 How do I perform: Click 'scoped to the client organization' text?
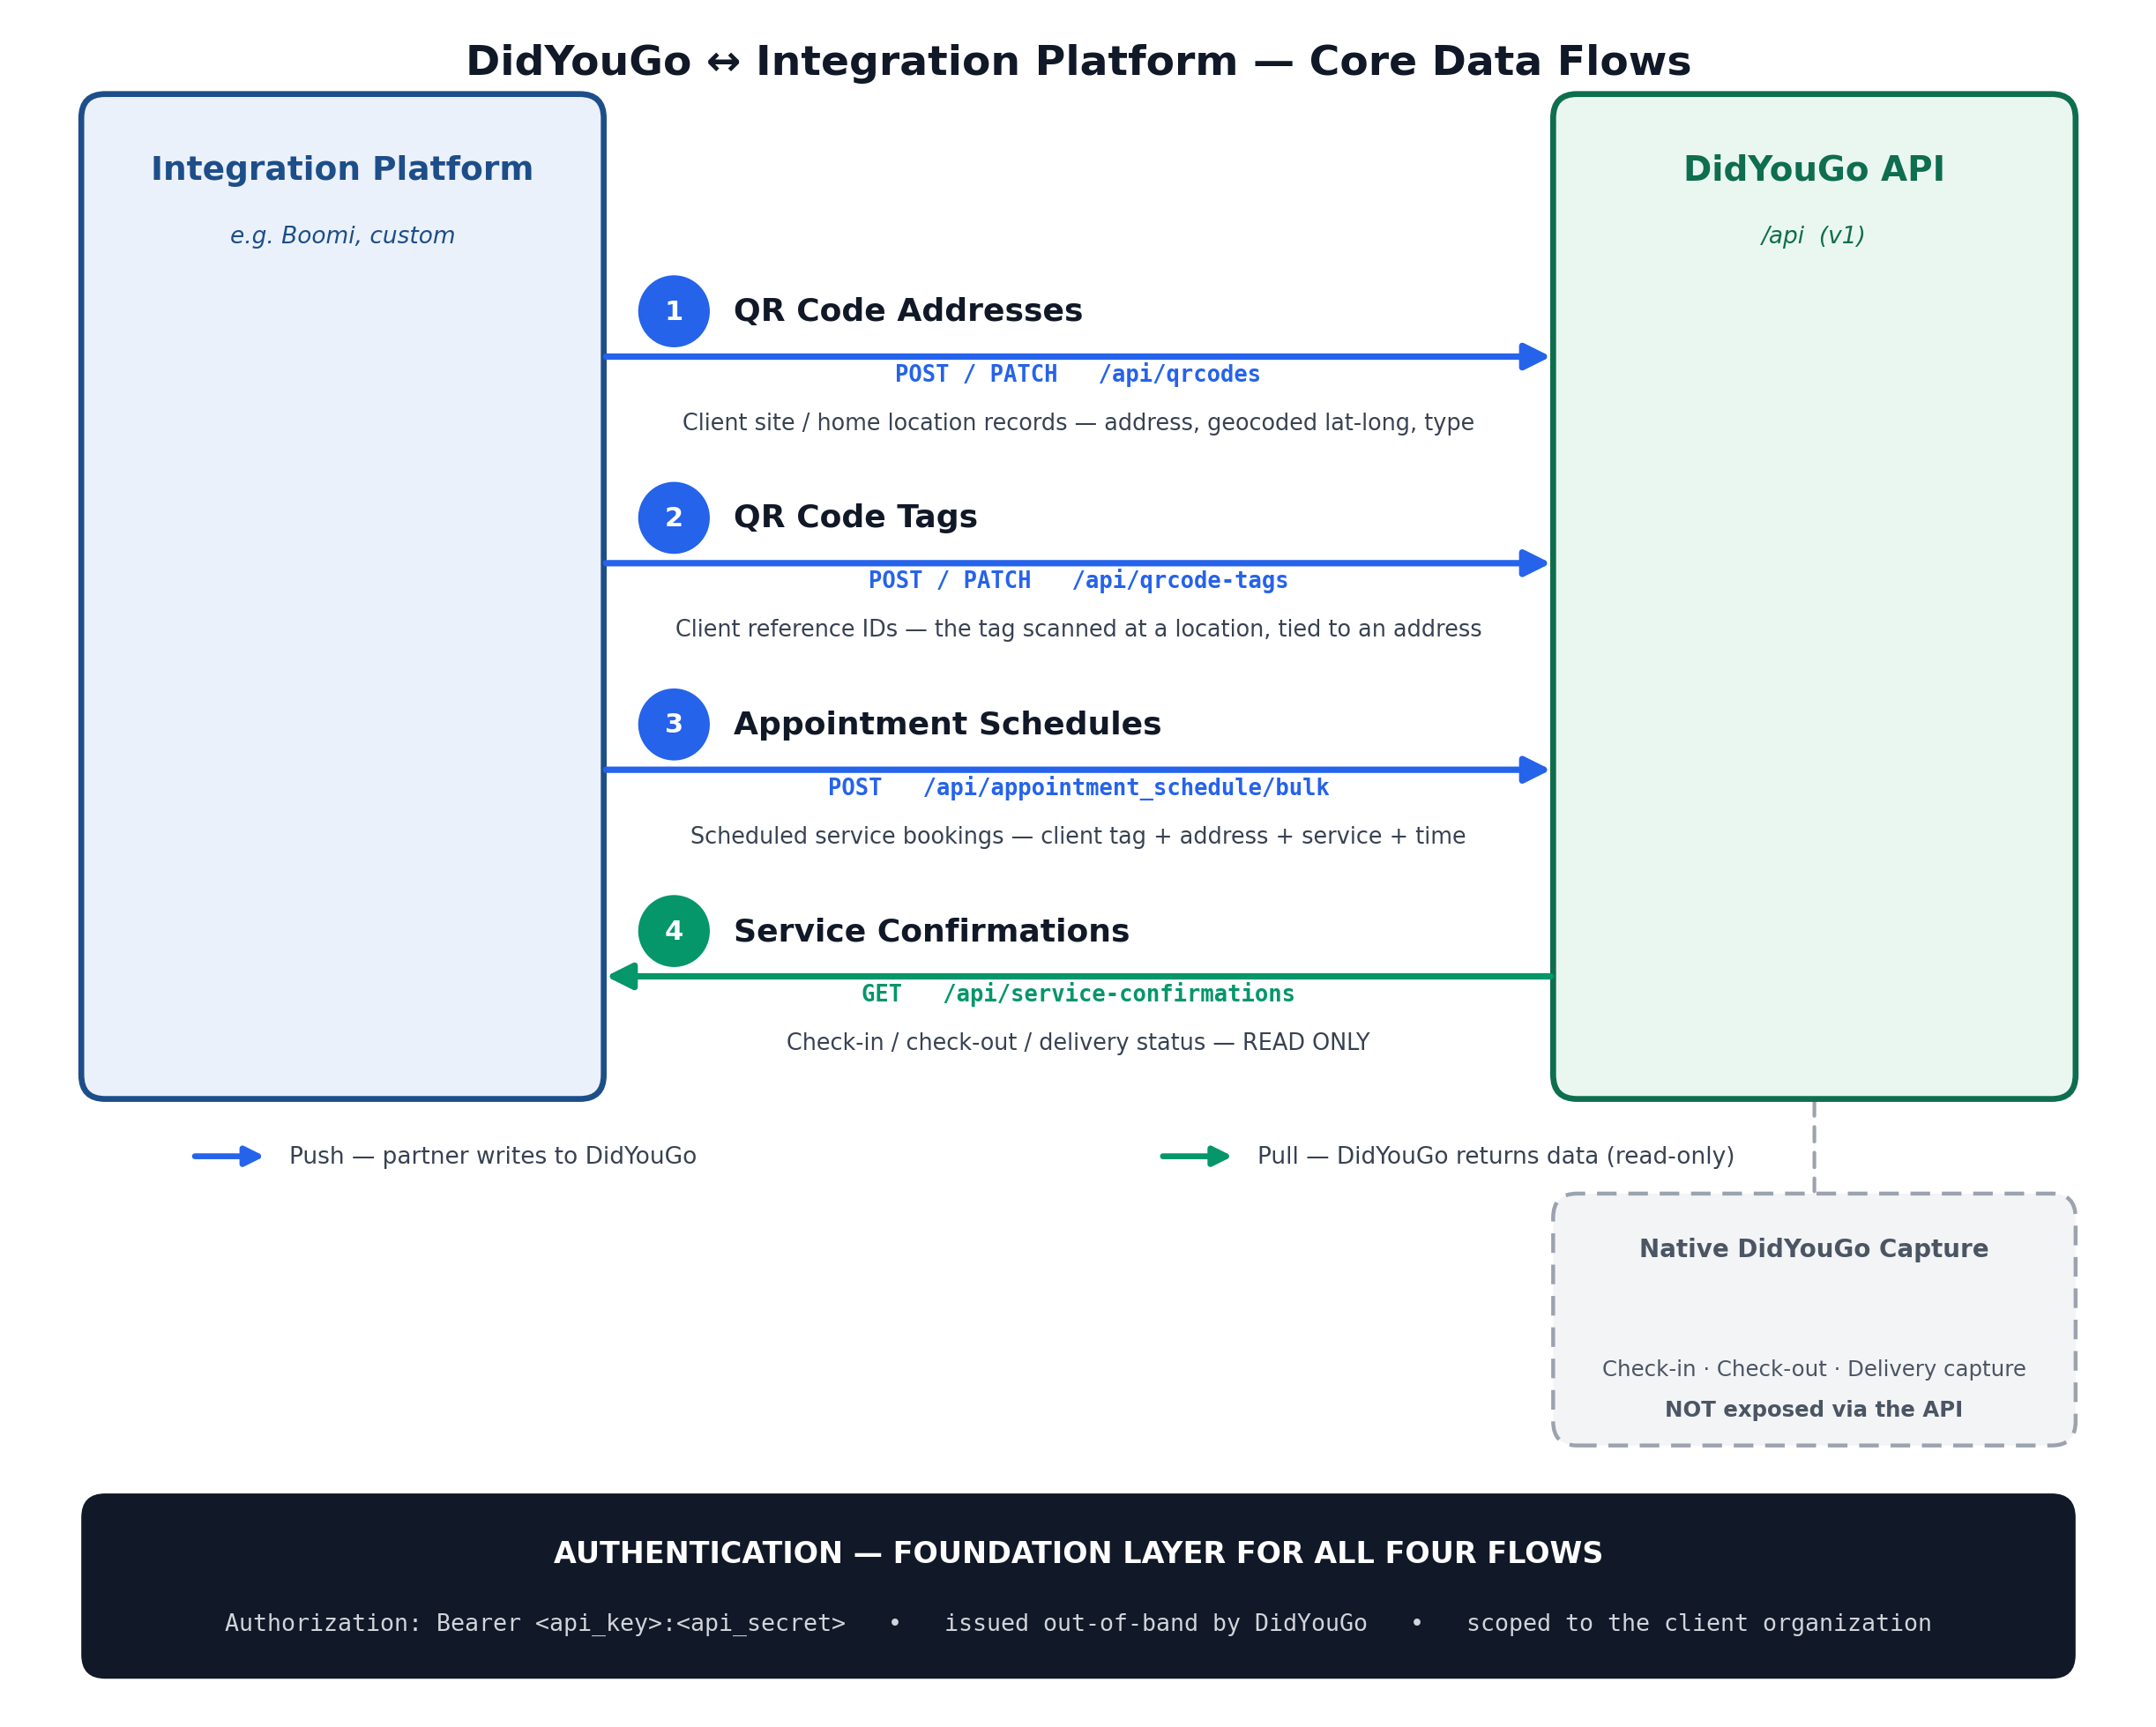(x=1699, y=1623)
